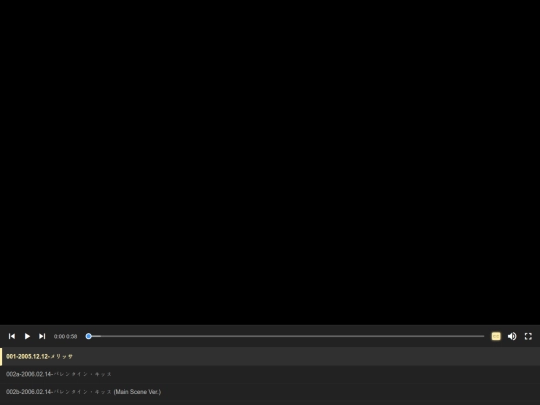Start playback with the play button
The height and width of the screenshot is (405, 540).
click(x=27, y=336)
